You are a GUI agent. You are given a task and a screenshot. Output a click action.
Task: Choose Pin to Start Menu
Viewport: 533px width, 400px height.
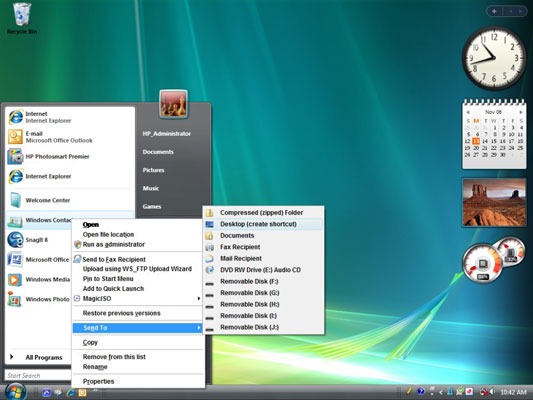(x=138, y=279)
